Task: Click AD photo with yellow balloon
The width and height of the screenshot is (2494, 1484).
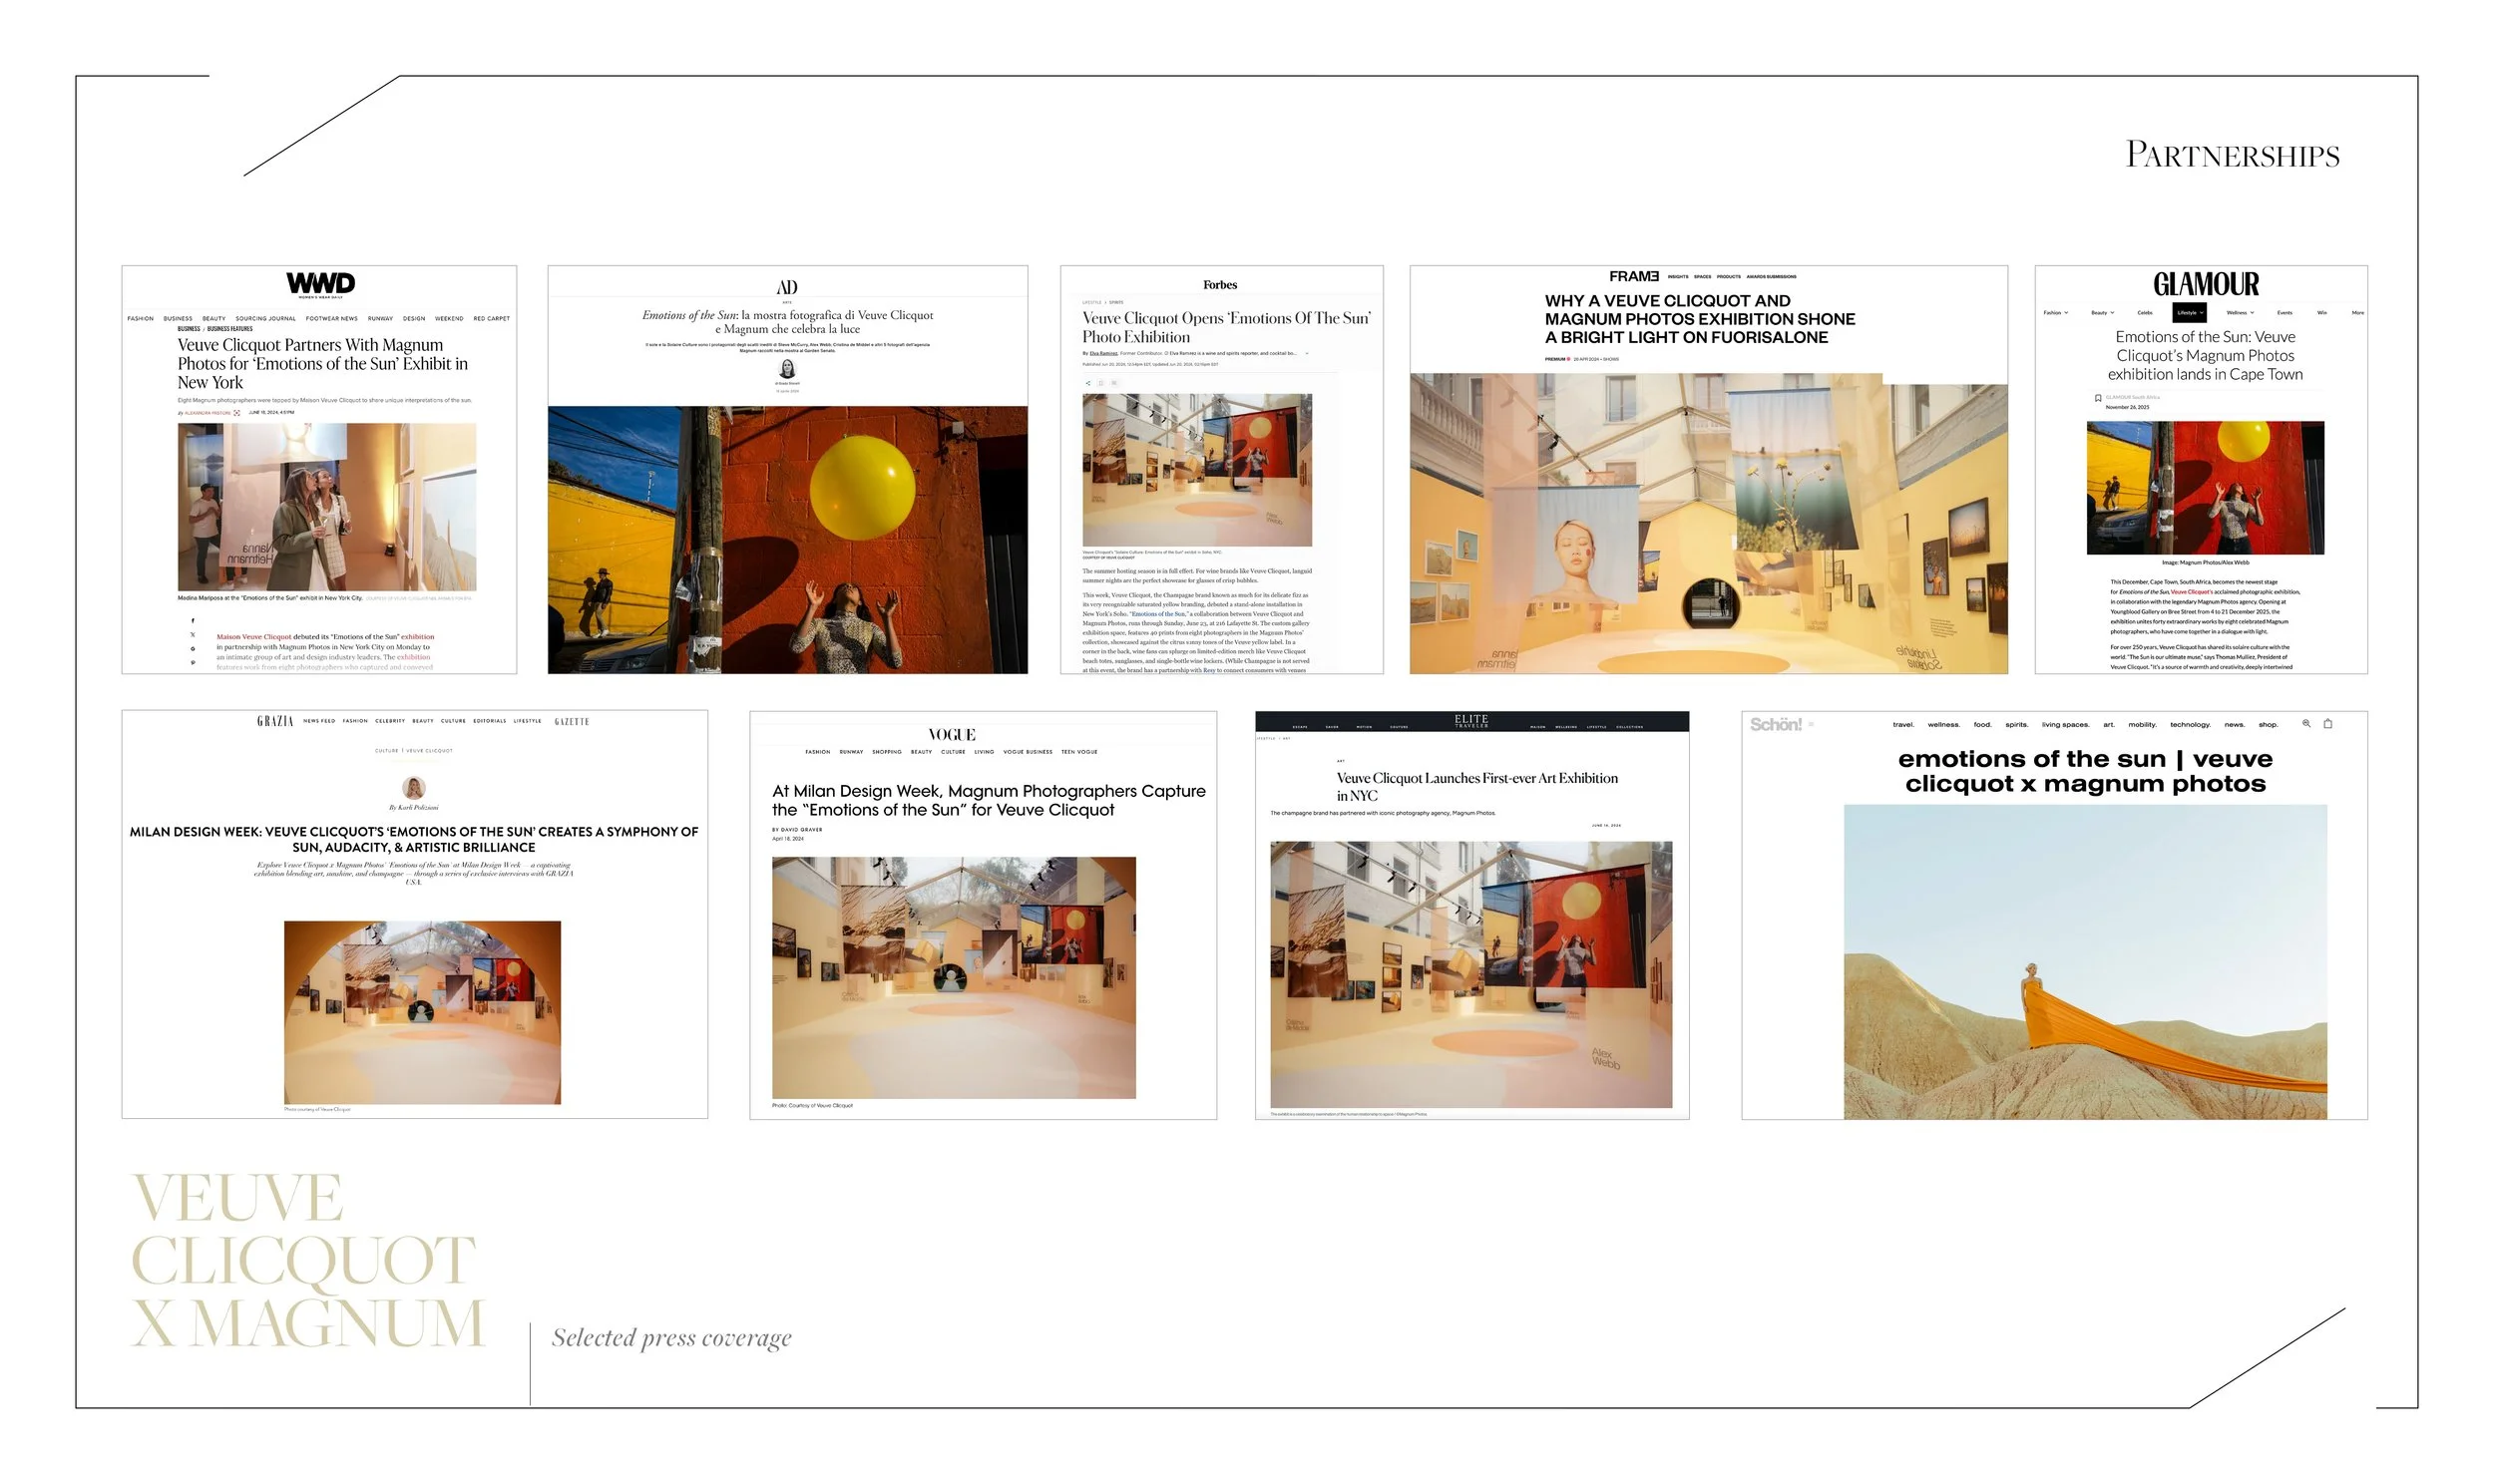Action: tap(787, 540)
